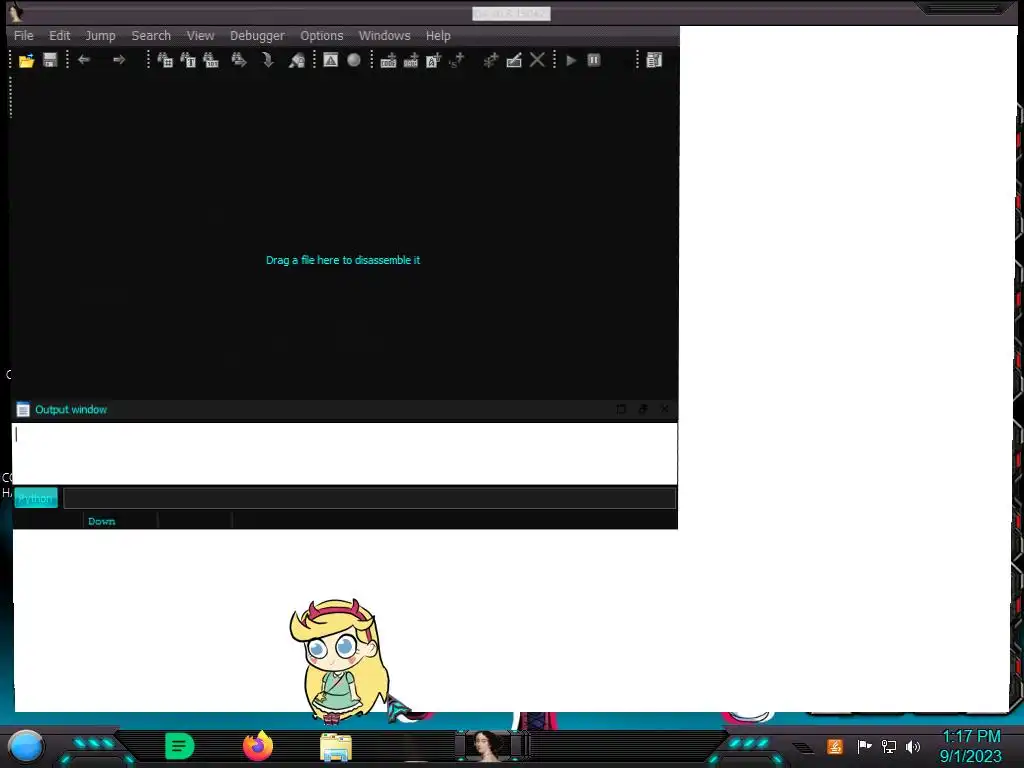Viewport: 1024px width, 768px height.
Task: Click the play start process button
Action: (x=571, y=60)
